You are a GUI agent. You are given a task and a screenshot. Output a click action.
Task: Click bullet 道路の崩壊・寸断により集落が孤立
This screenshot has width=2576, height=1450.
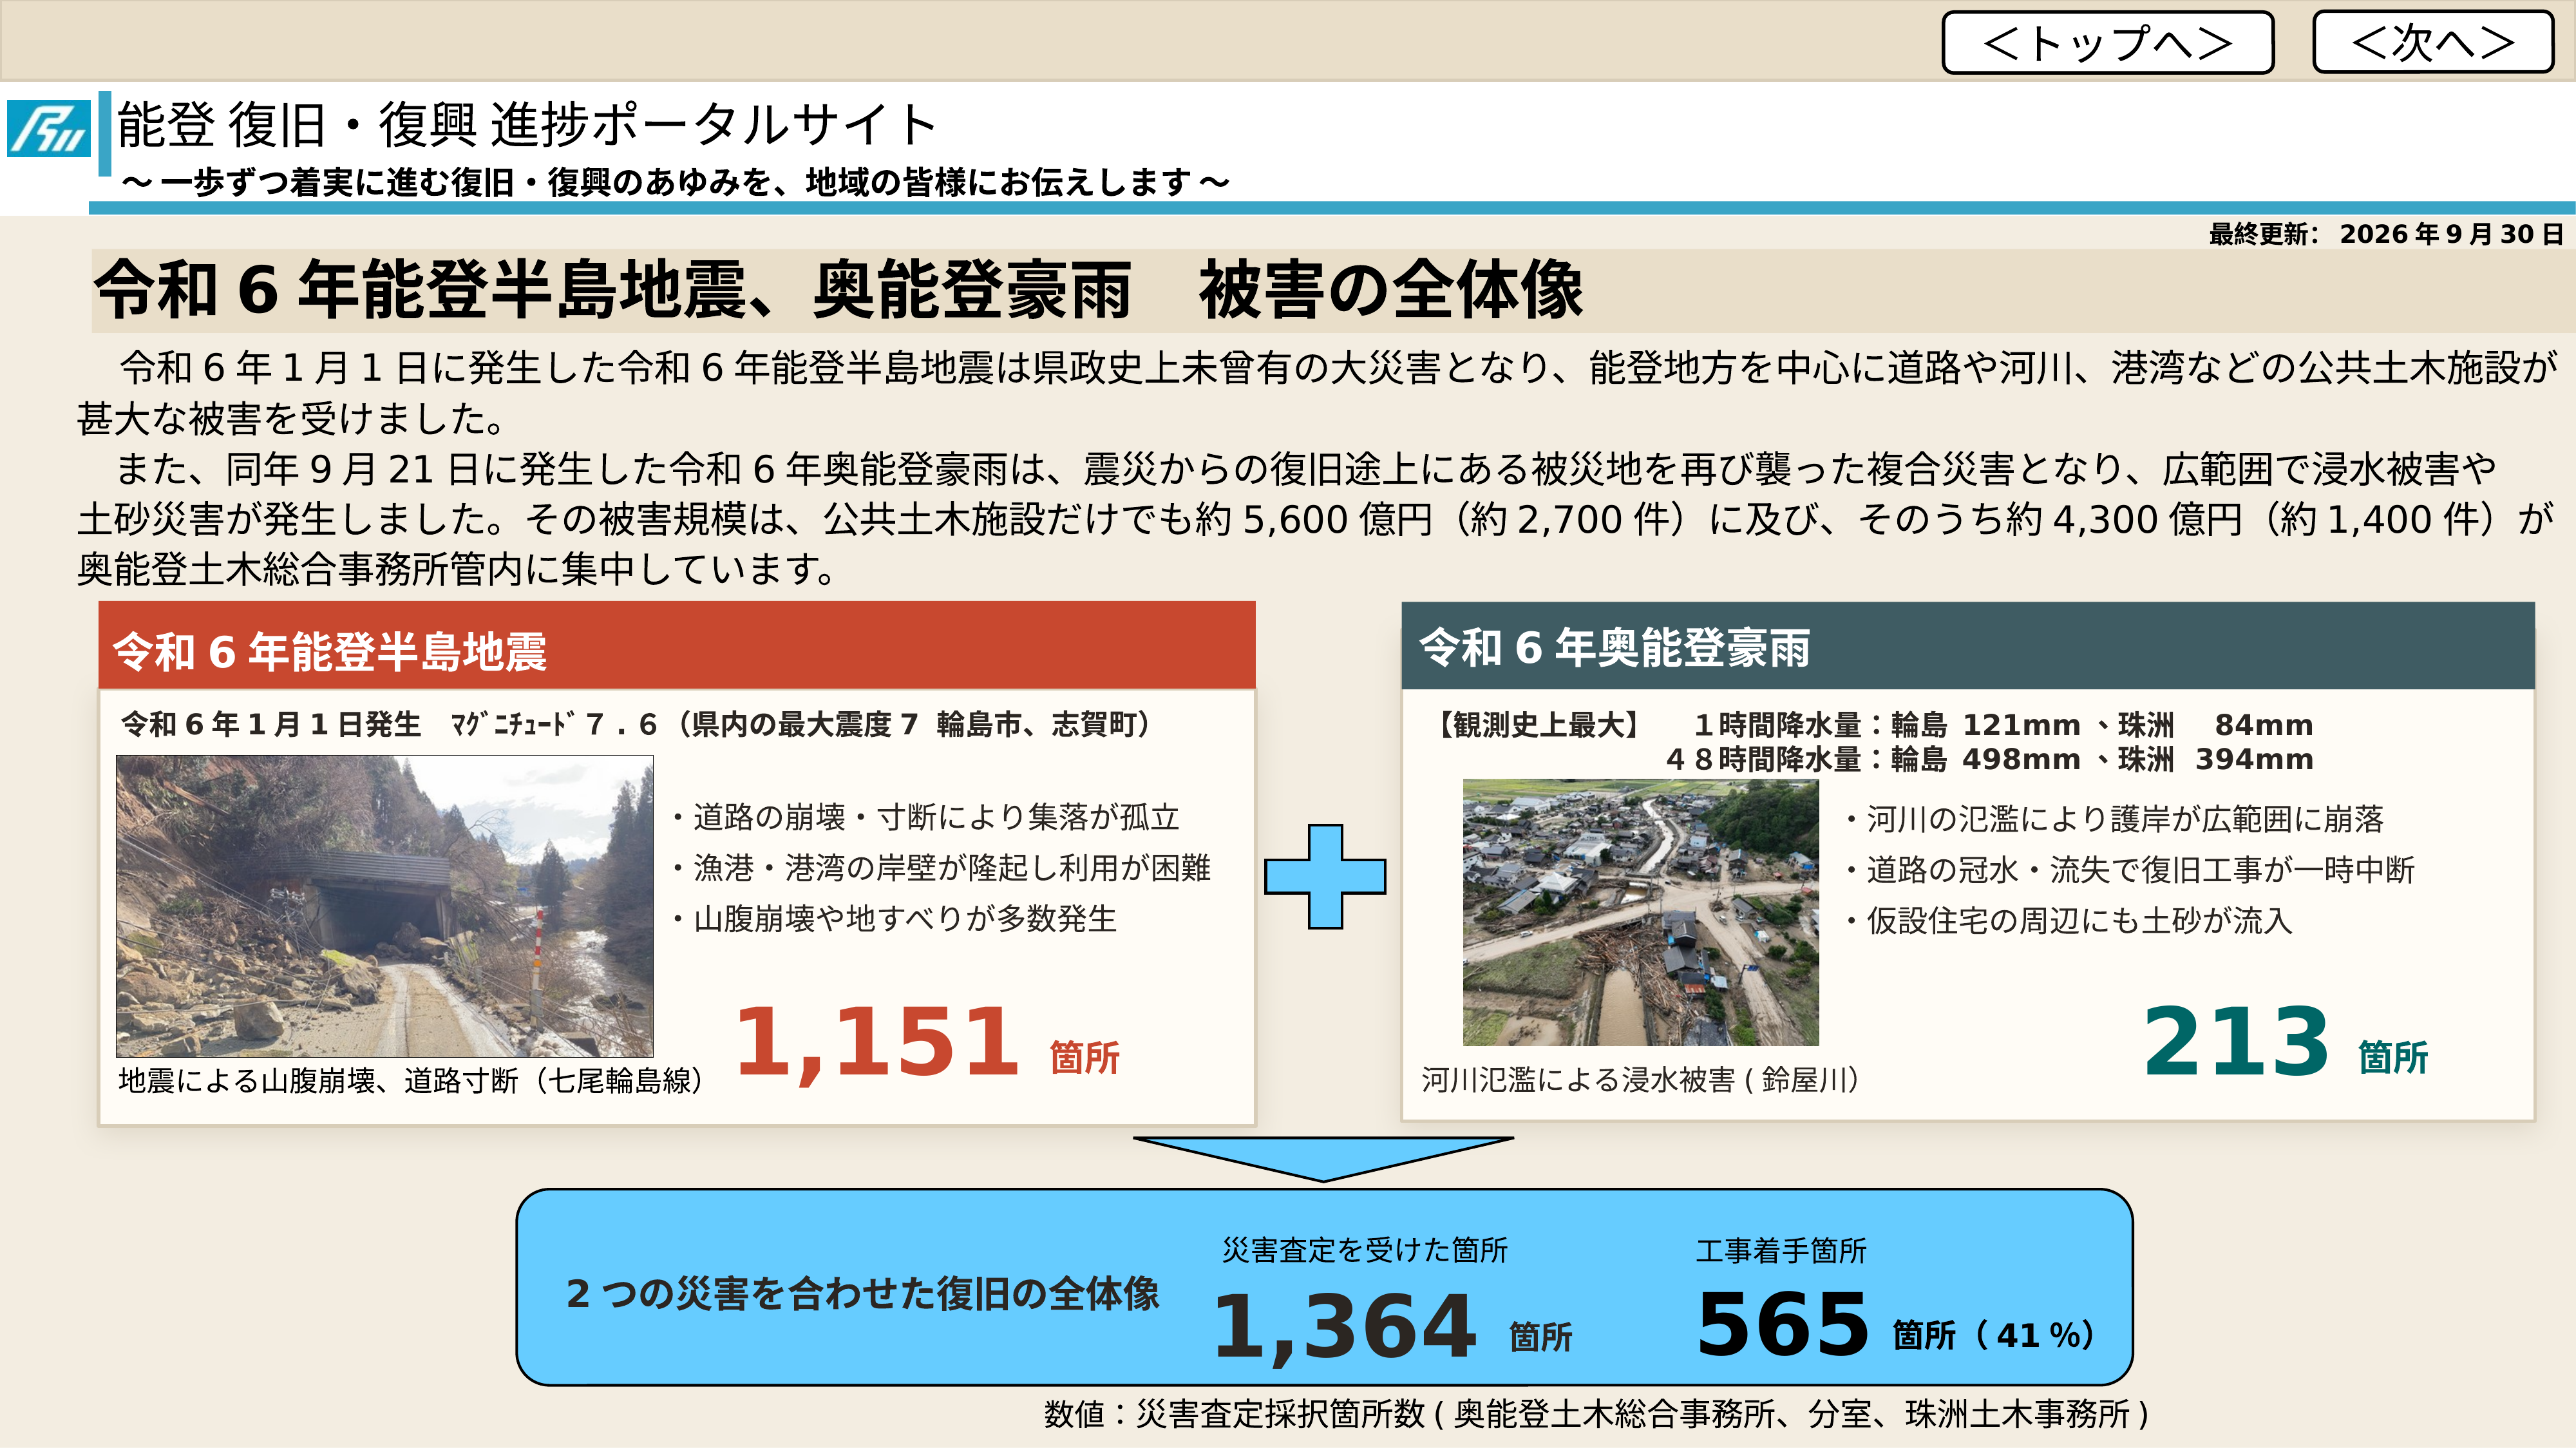click(926, 818)
